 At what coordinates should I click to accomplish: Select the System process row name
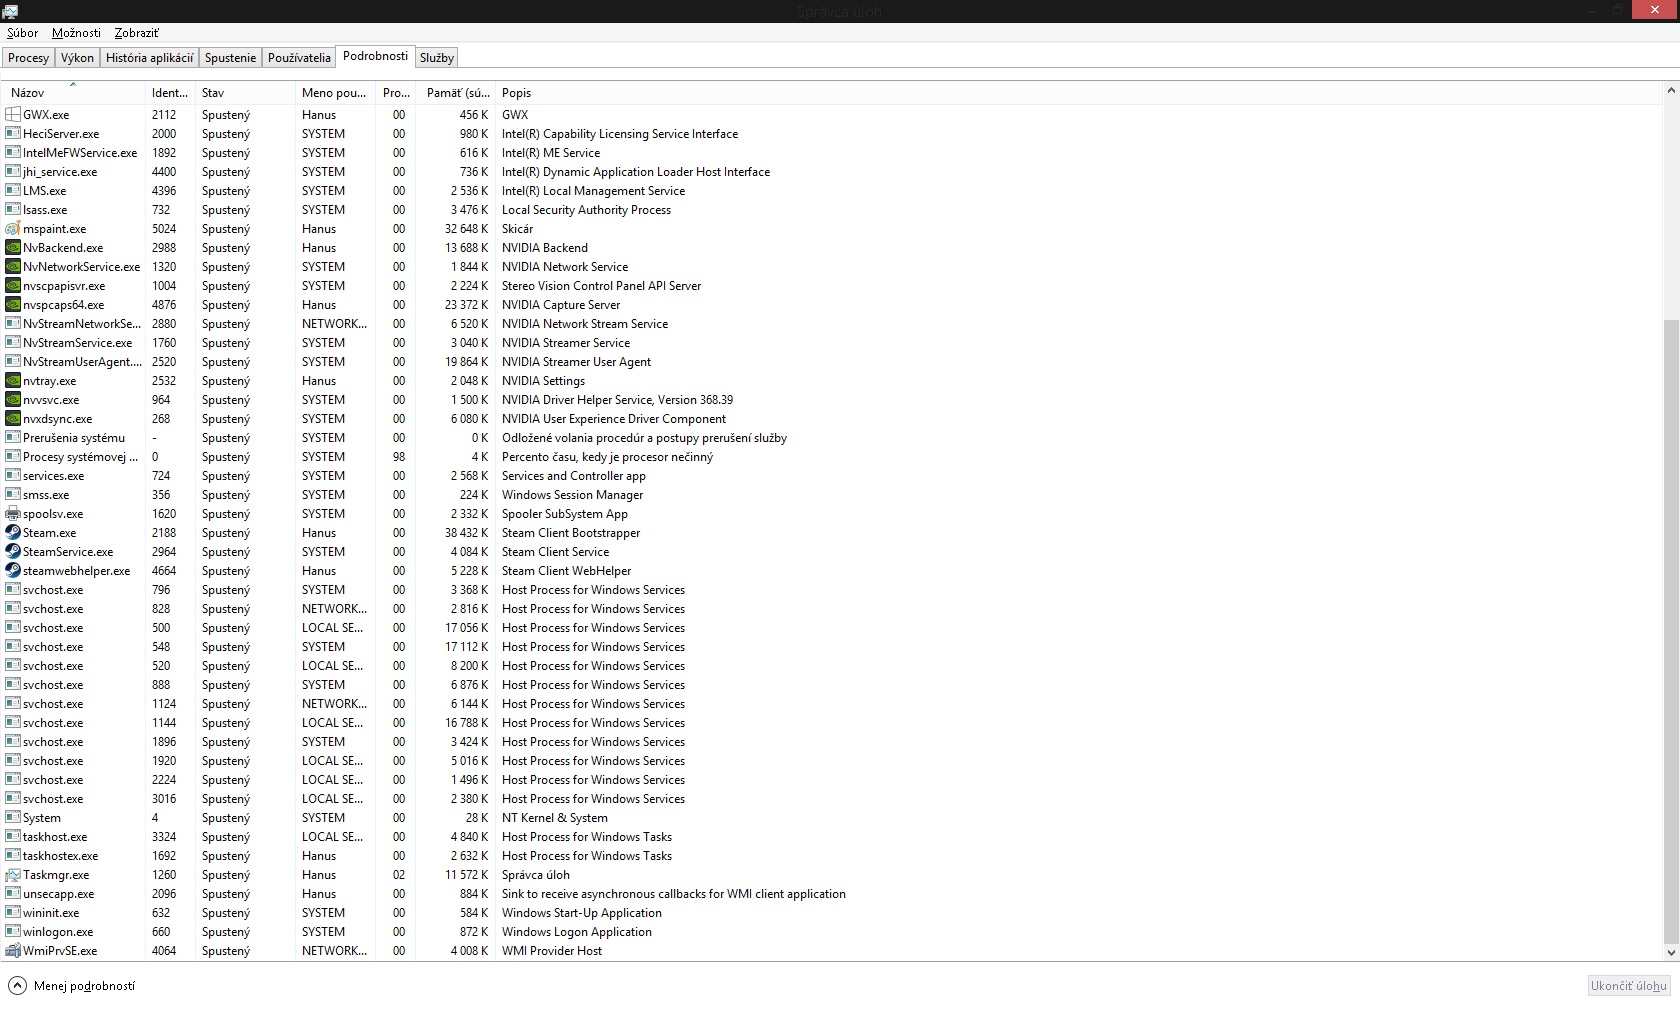42,818
